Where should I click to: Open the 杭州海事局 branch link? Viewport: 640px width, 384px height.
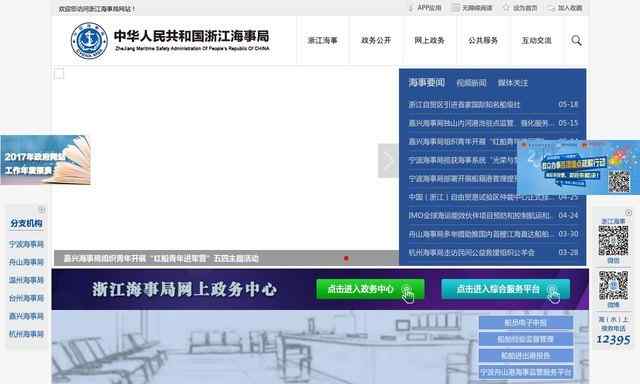[x=27, y=334]
